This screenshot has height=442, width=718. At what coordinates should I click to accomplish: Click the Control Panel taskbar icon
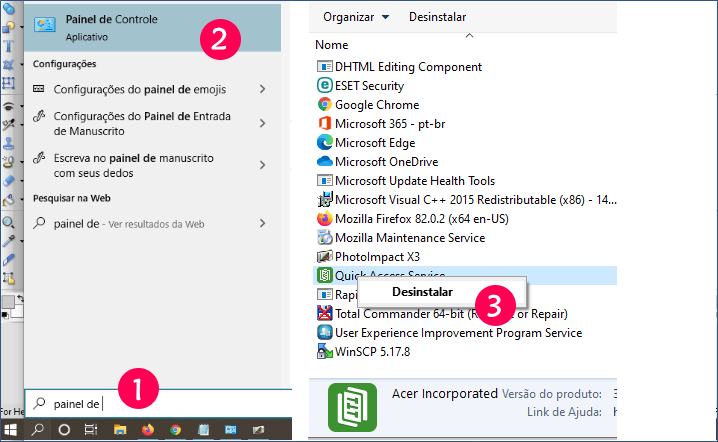pyautogui.click(x=231, y=430)
